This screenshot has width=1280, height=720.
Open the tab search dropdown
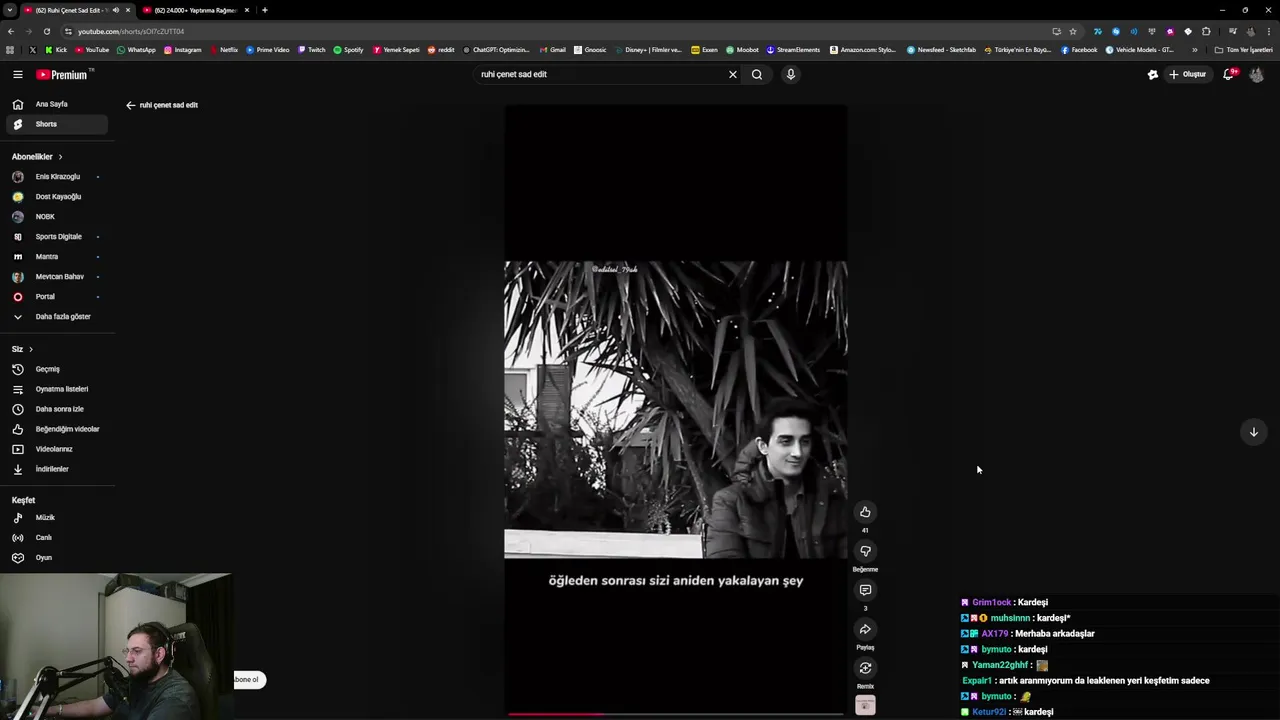(x=10, y=10)
